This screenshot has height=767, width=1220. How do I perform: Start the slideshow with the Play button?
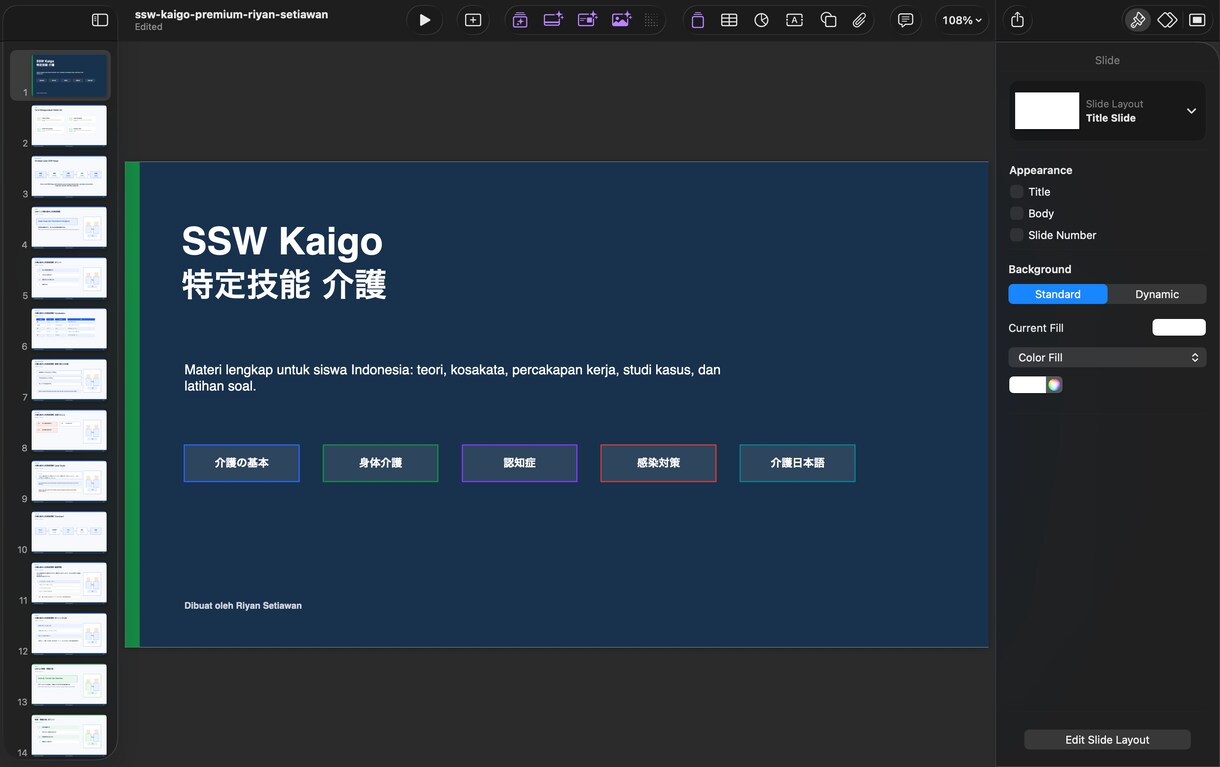point(425,20)
